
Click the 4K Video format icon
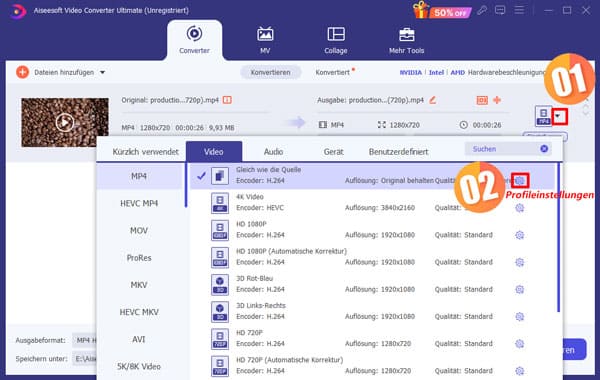point(220,203)
